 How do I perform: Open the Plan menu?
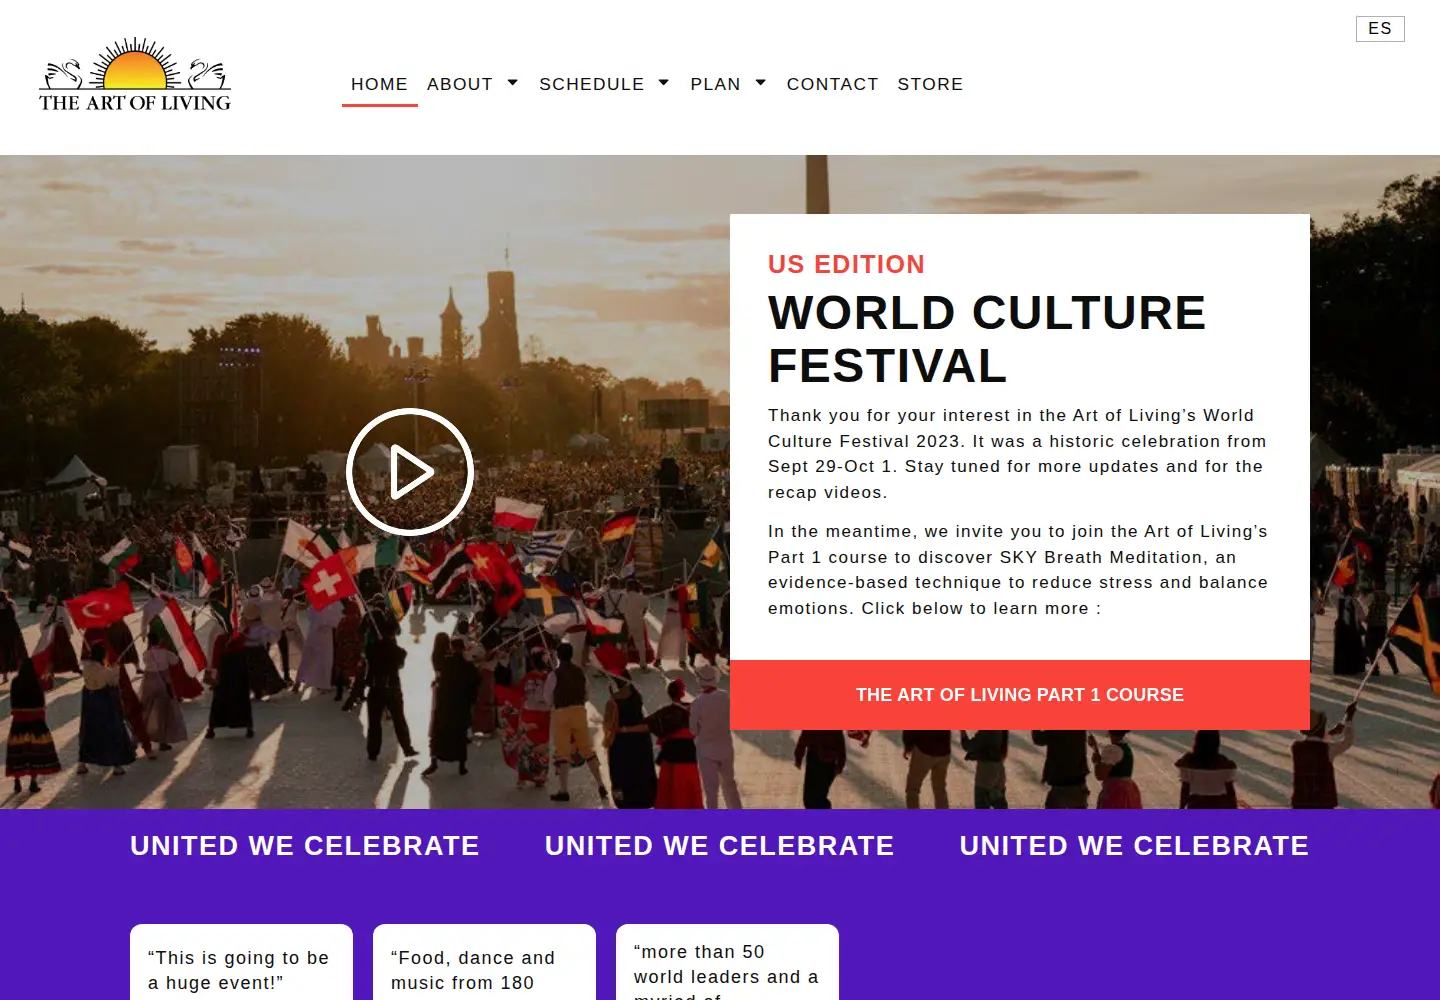tap(715, 84)
